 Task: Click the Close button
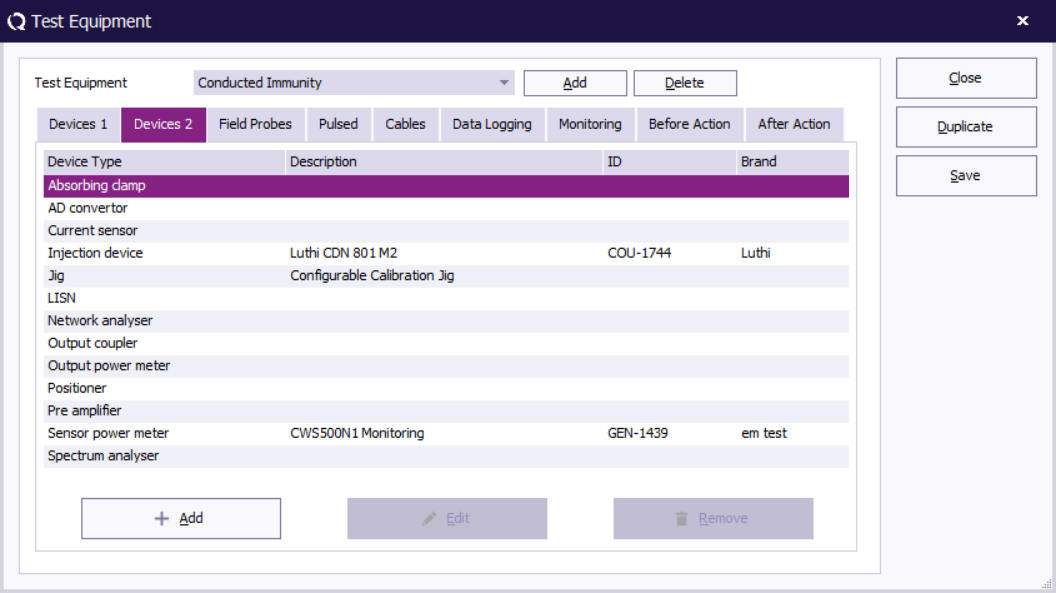pyautogui.click(x=966, y=78)
